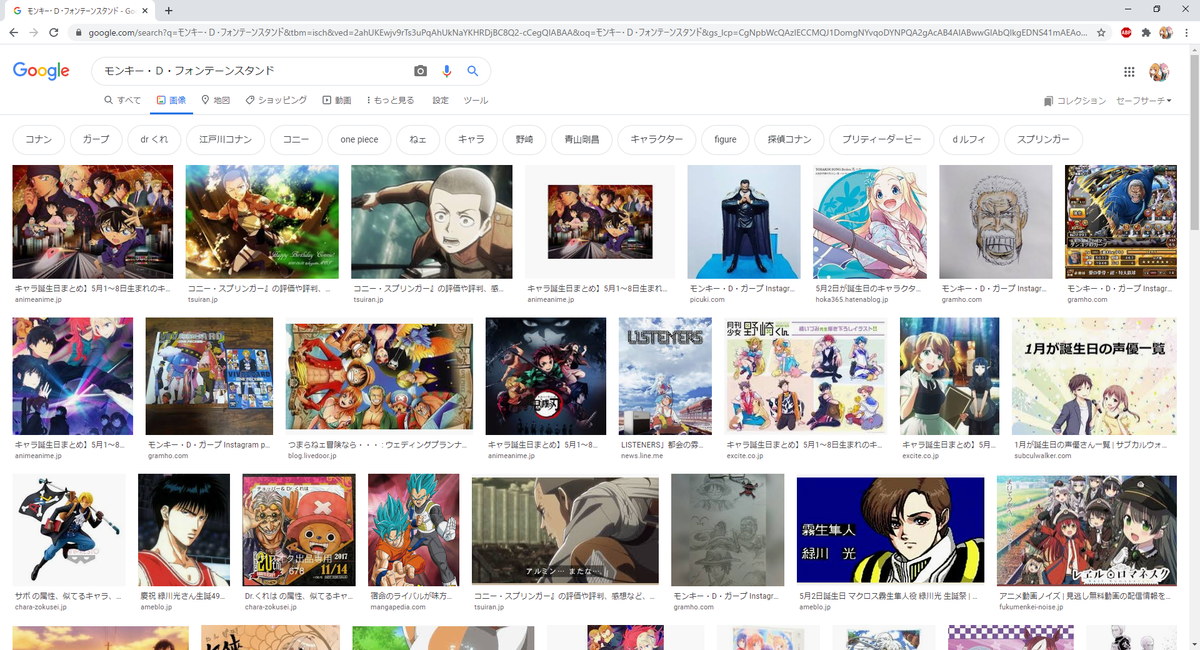Screen dimensions: 1200x650
Task: Switch to the 地図 maps tab
Action: pyautogui.click(x=215, y=100)
